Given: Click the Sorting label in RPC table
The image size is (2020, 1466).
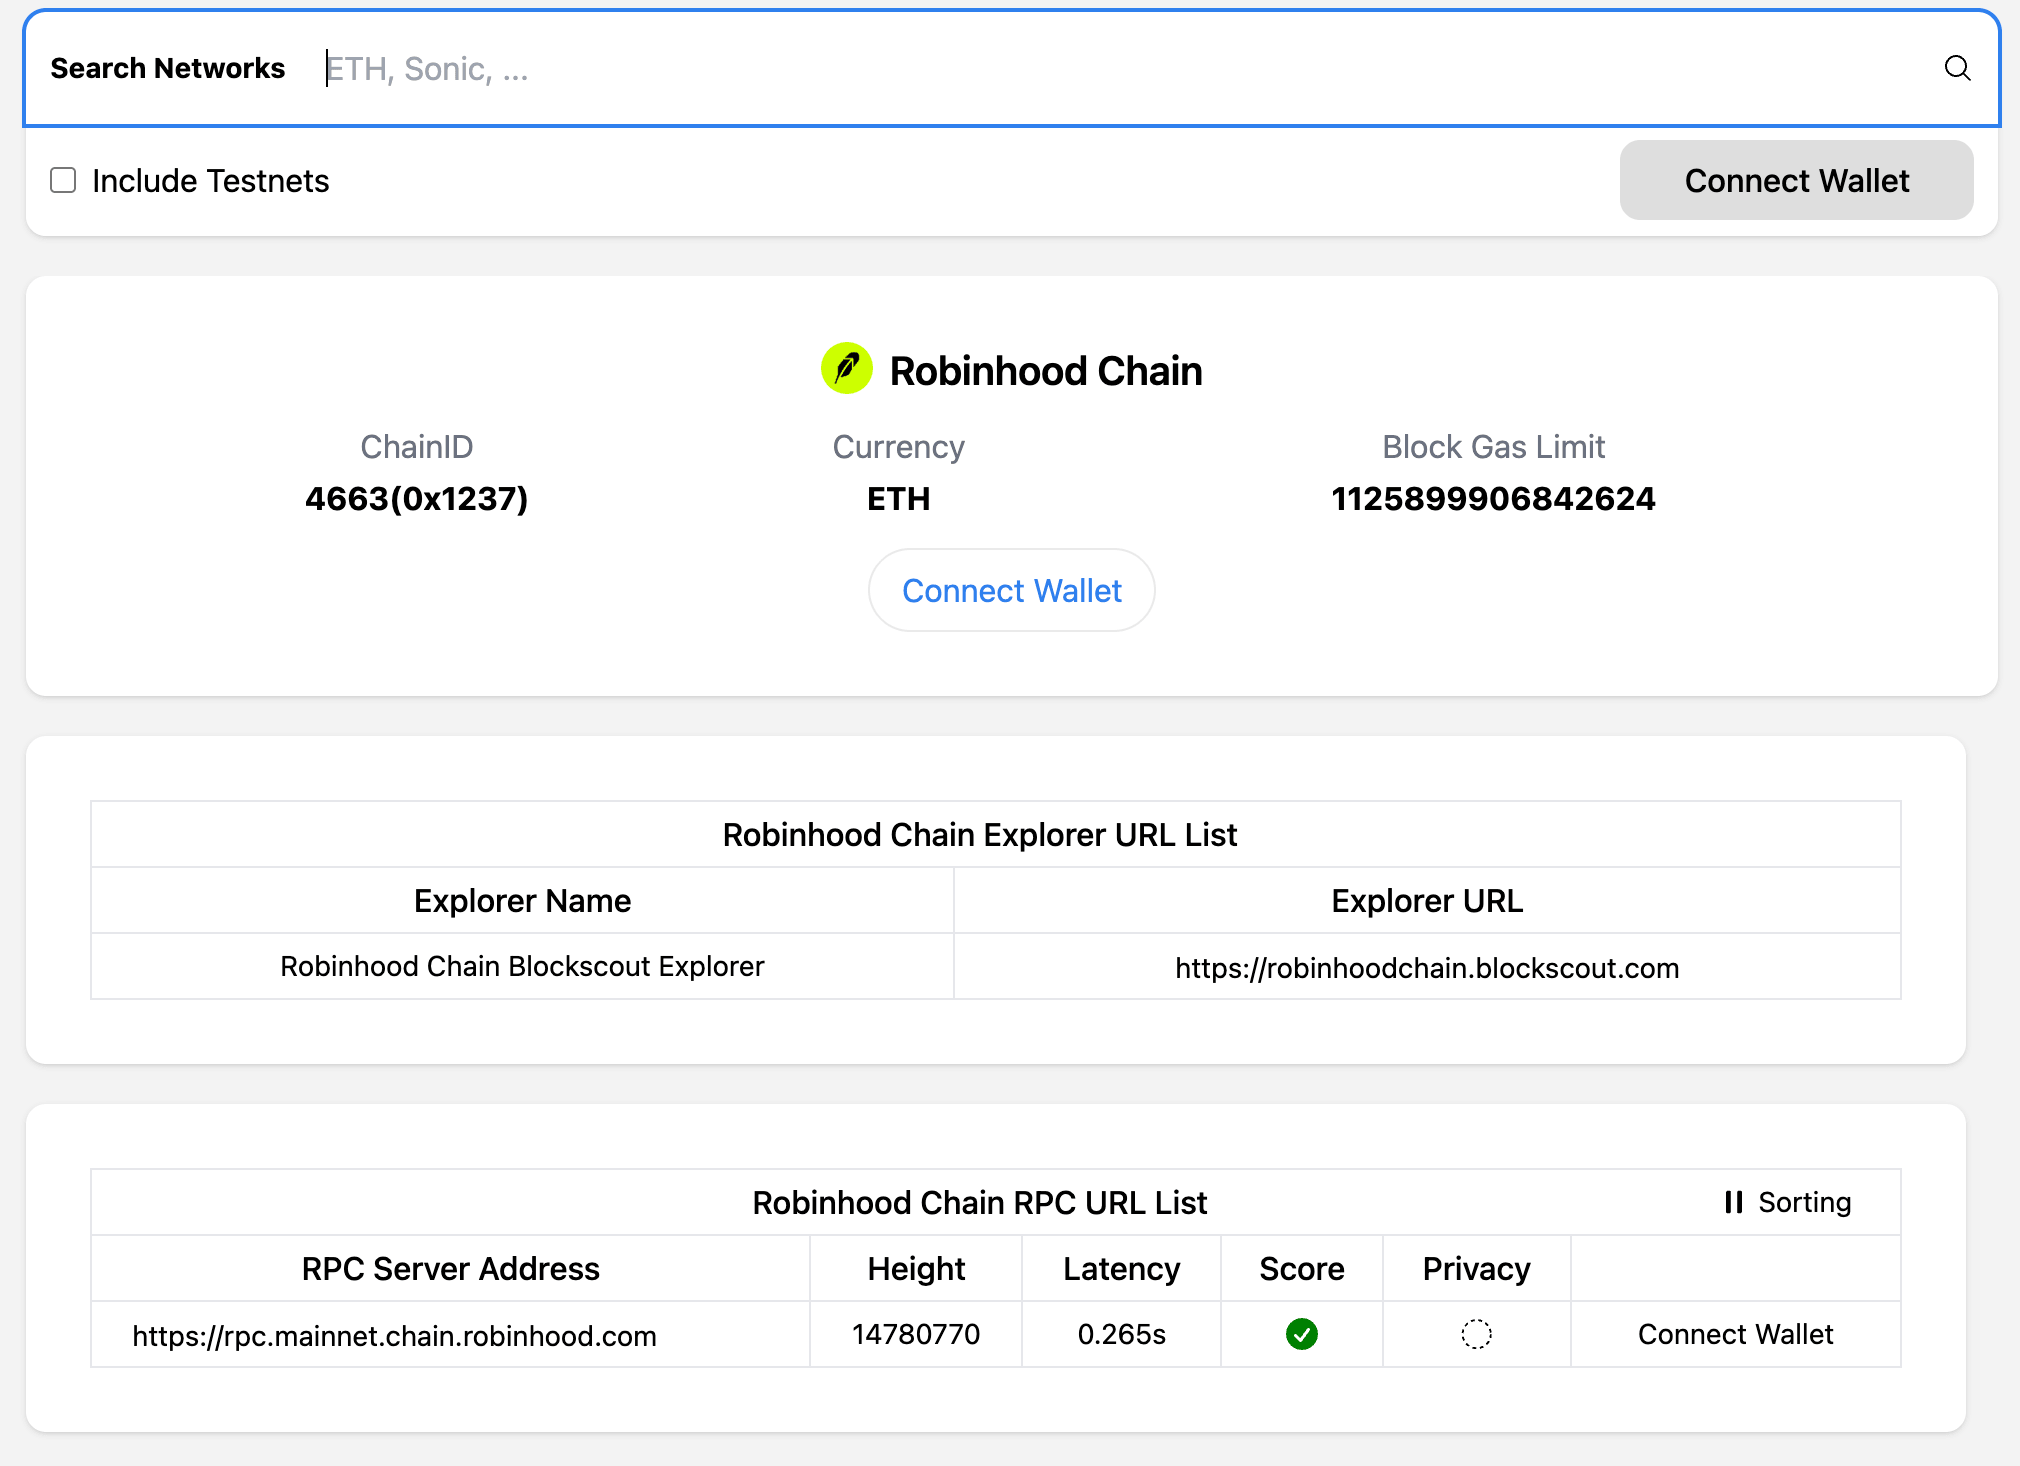Looking at the screenshot, I should [1804, 1202].
